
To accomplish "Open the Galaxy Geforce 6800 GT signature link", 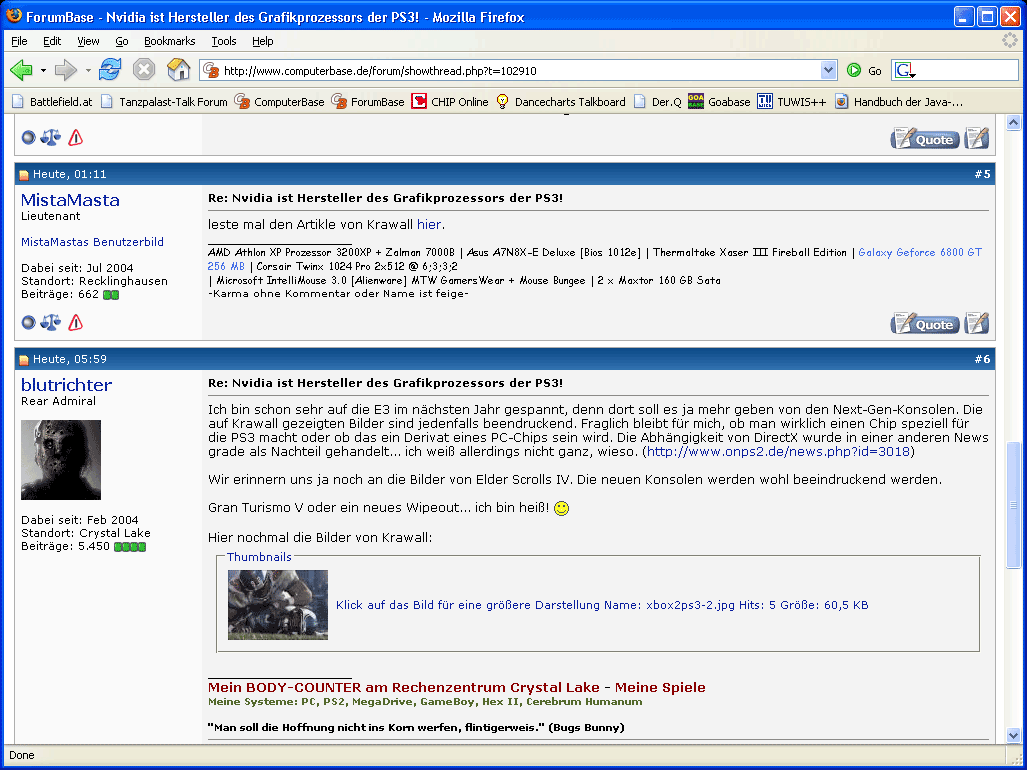I will 920,252.
